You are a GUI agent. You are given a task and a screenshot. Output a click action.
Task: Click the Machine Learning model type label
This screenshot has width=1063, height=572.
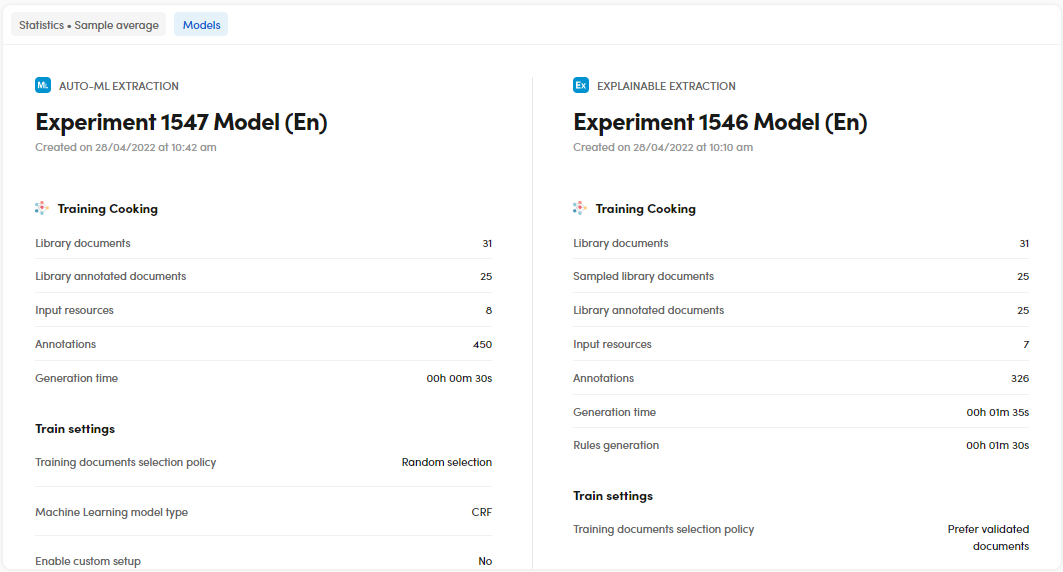pos(112,513)
